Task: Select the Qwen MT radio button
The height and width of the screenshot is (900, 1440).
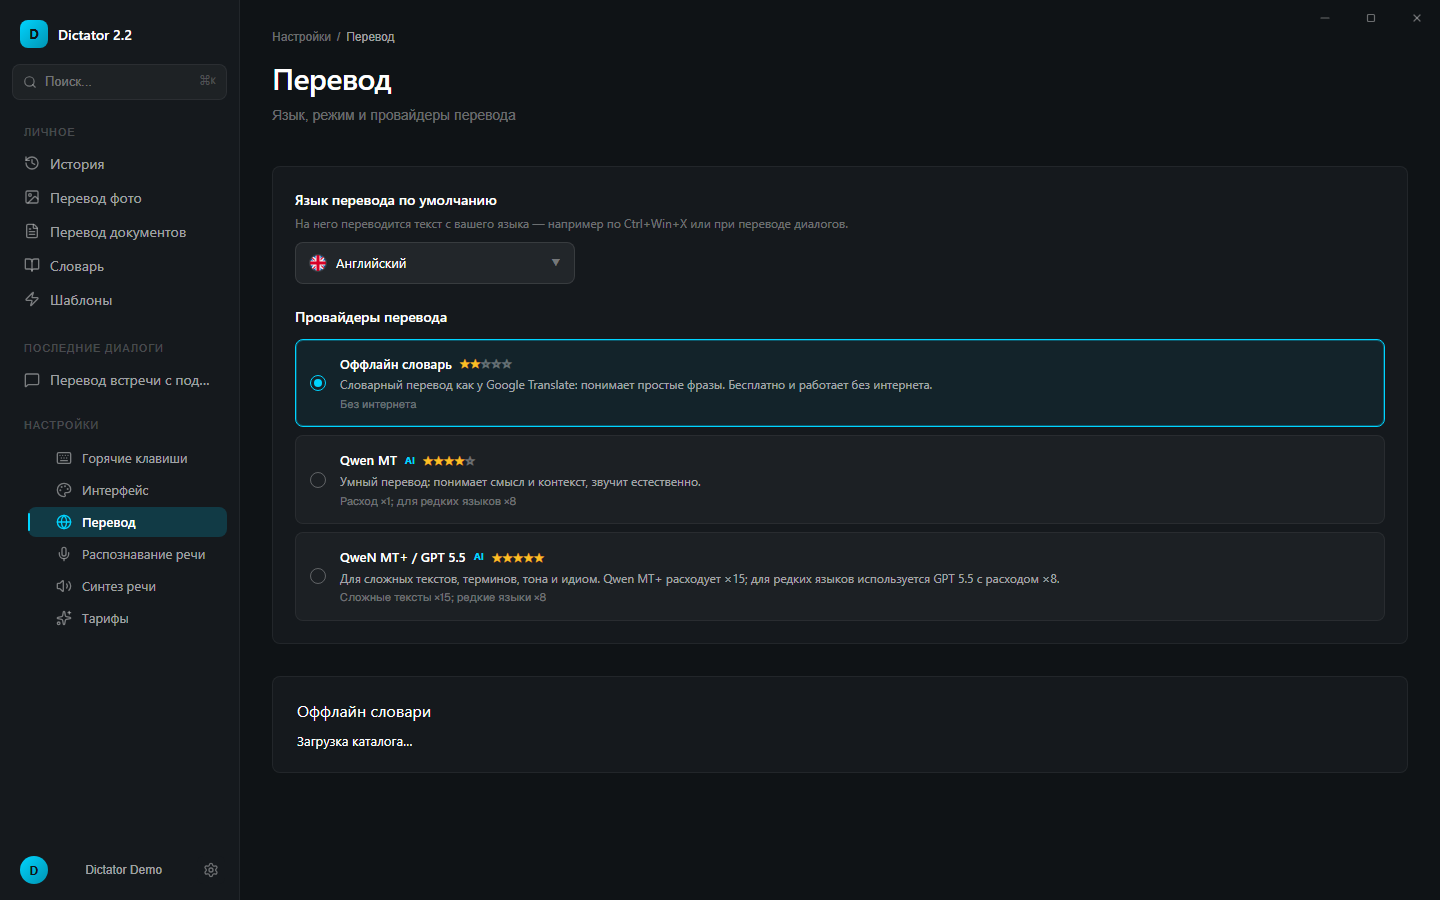Action: (x=318, y=480)
